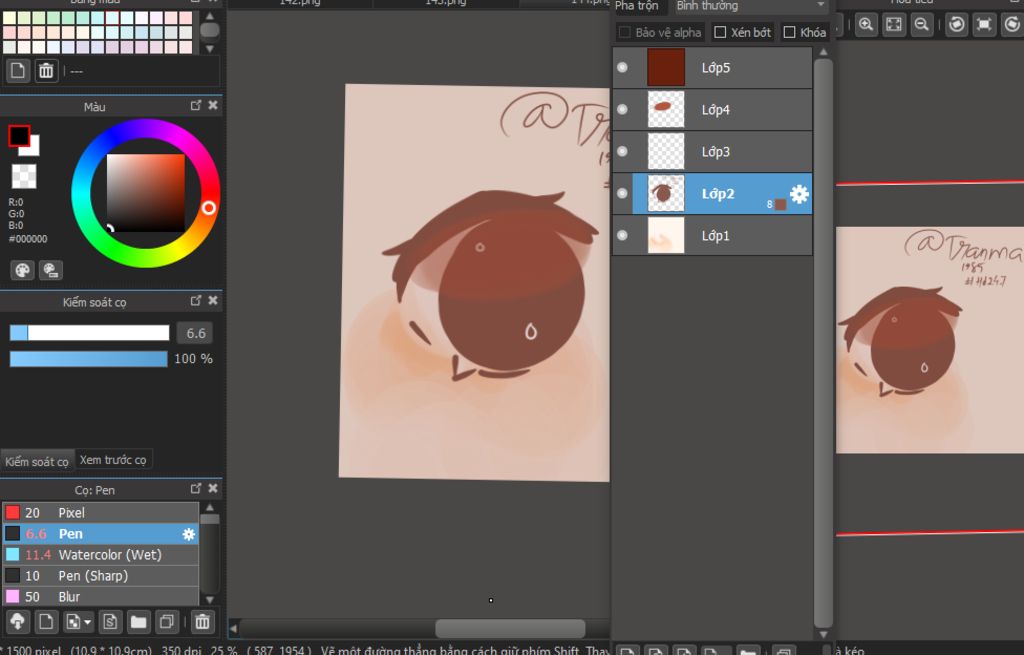Select the Watercolor (Wet) brush

pyautogui.click(x=101, y=554)
